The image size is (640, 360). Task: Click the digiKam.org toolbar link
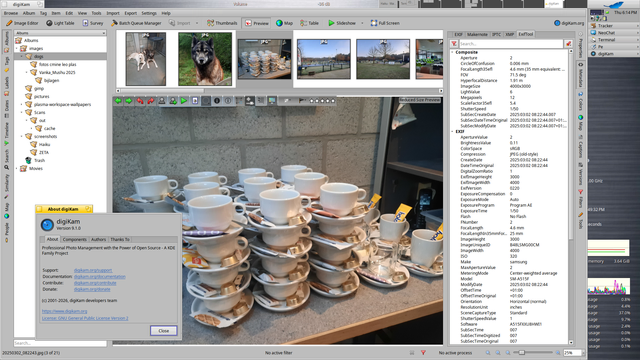click(x=569, y=23)
